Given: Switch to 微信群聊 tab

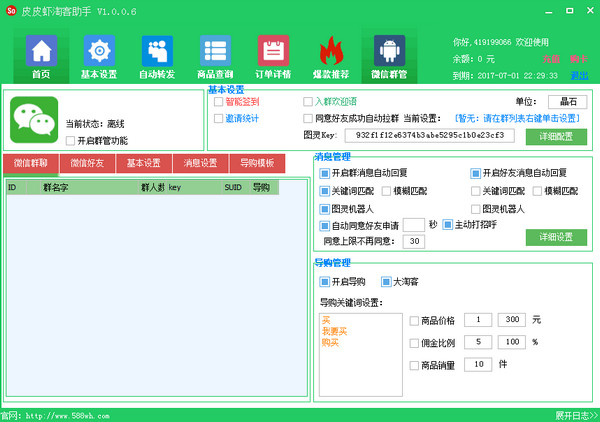Looking at the screenshot, I should point(31,163).
